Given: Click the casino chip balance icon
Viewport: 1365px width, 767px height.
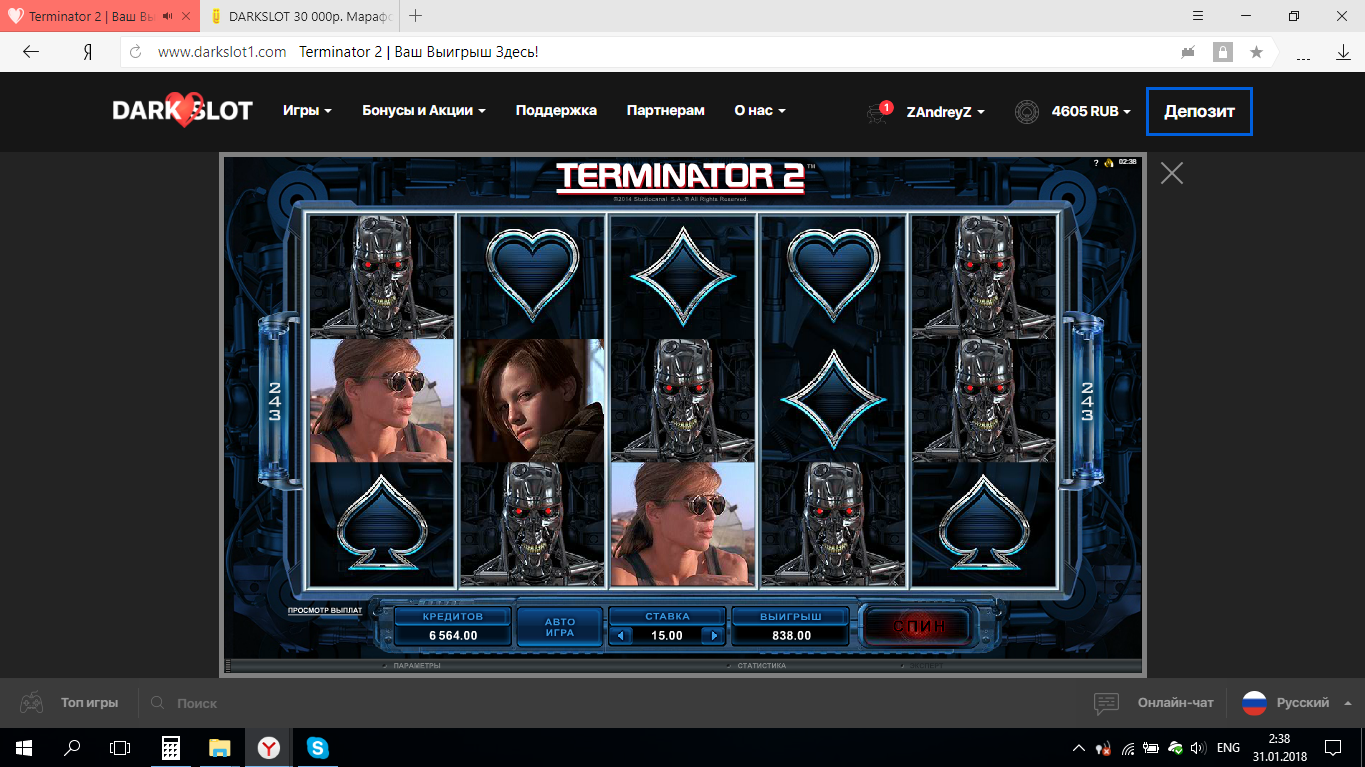Looking at the screenshot, I should click(x=1026, y=112).
